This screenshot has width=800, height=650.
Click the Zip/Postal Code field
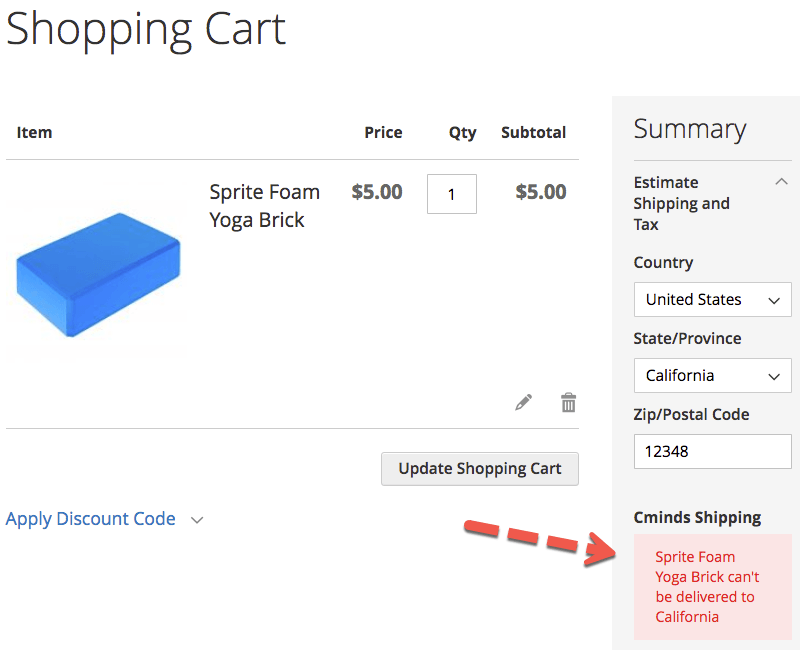[712, 451]
